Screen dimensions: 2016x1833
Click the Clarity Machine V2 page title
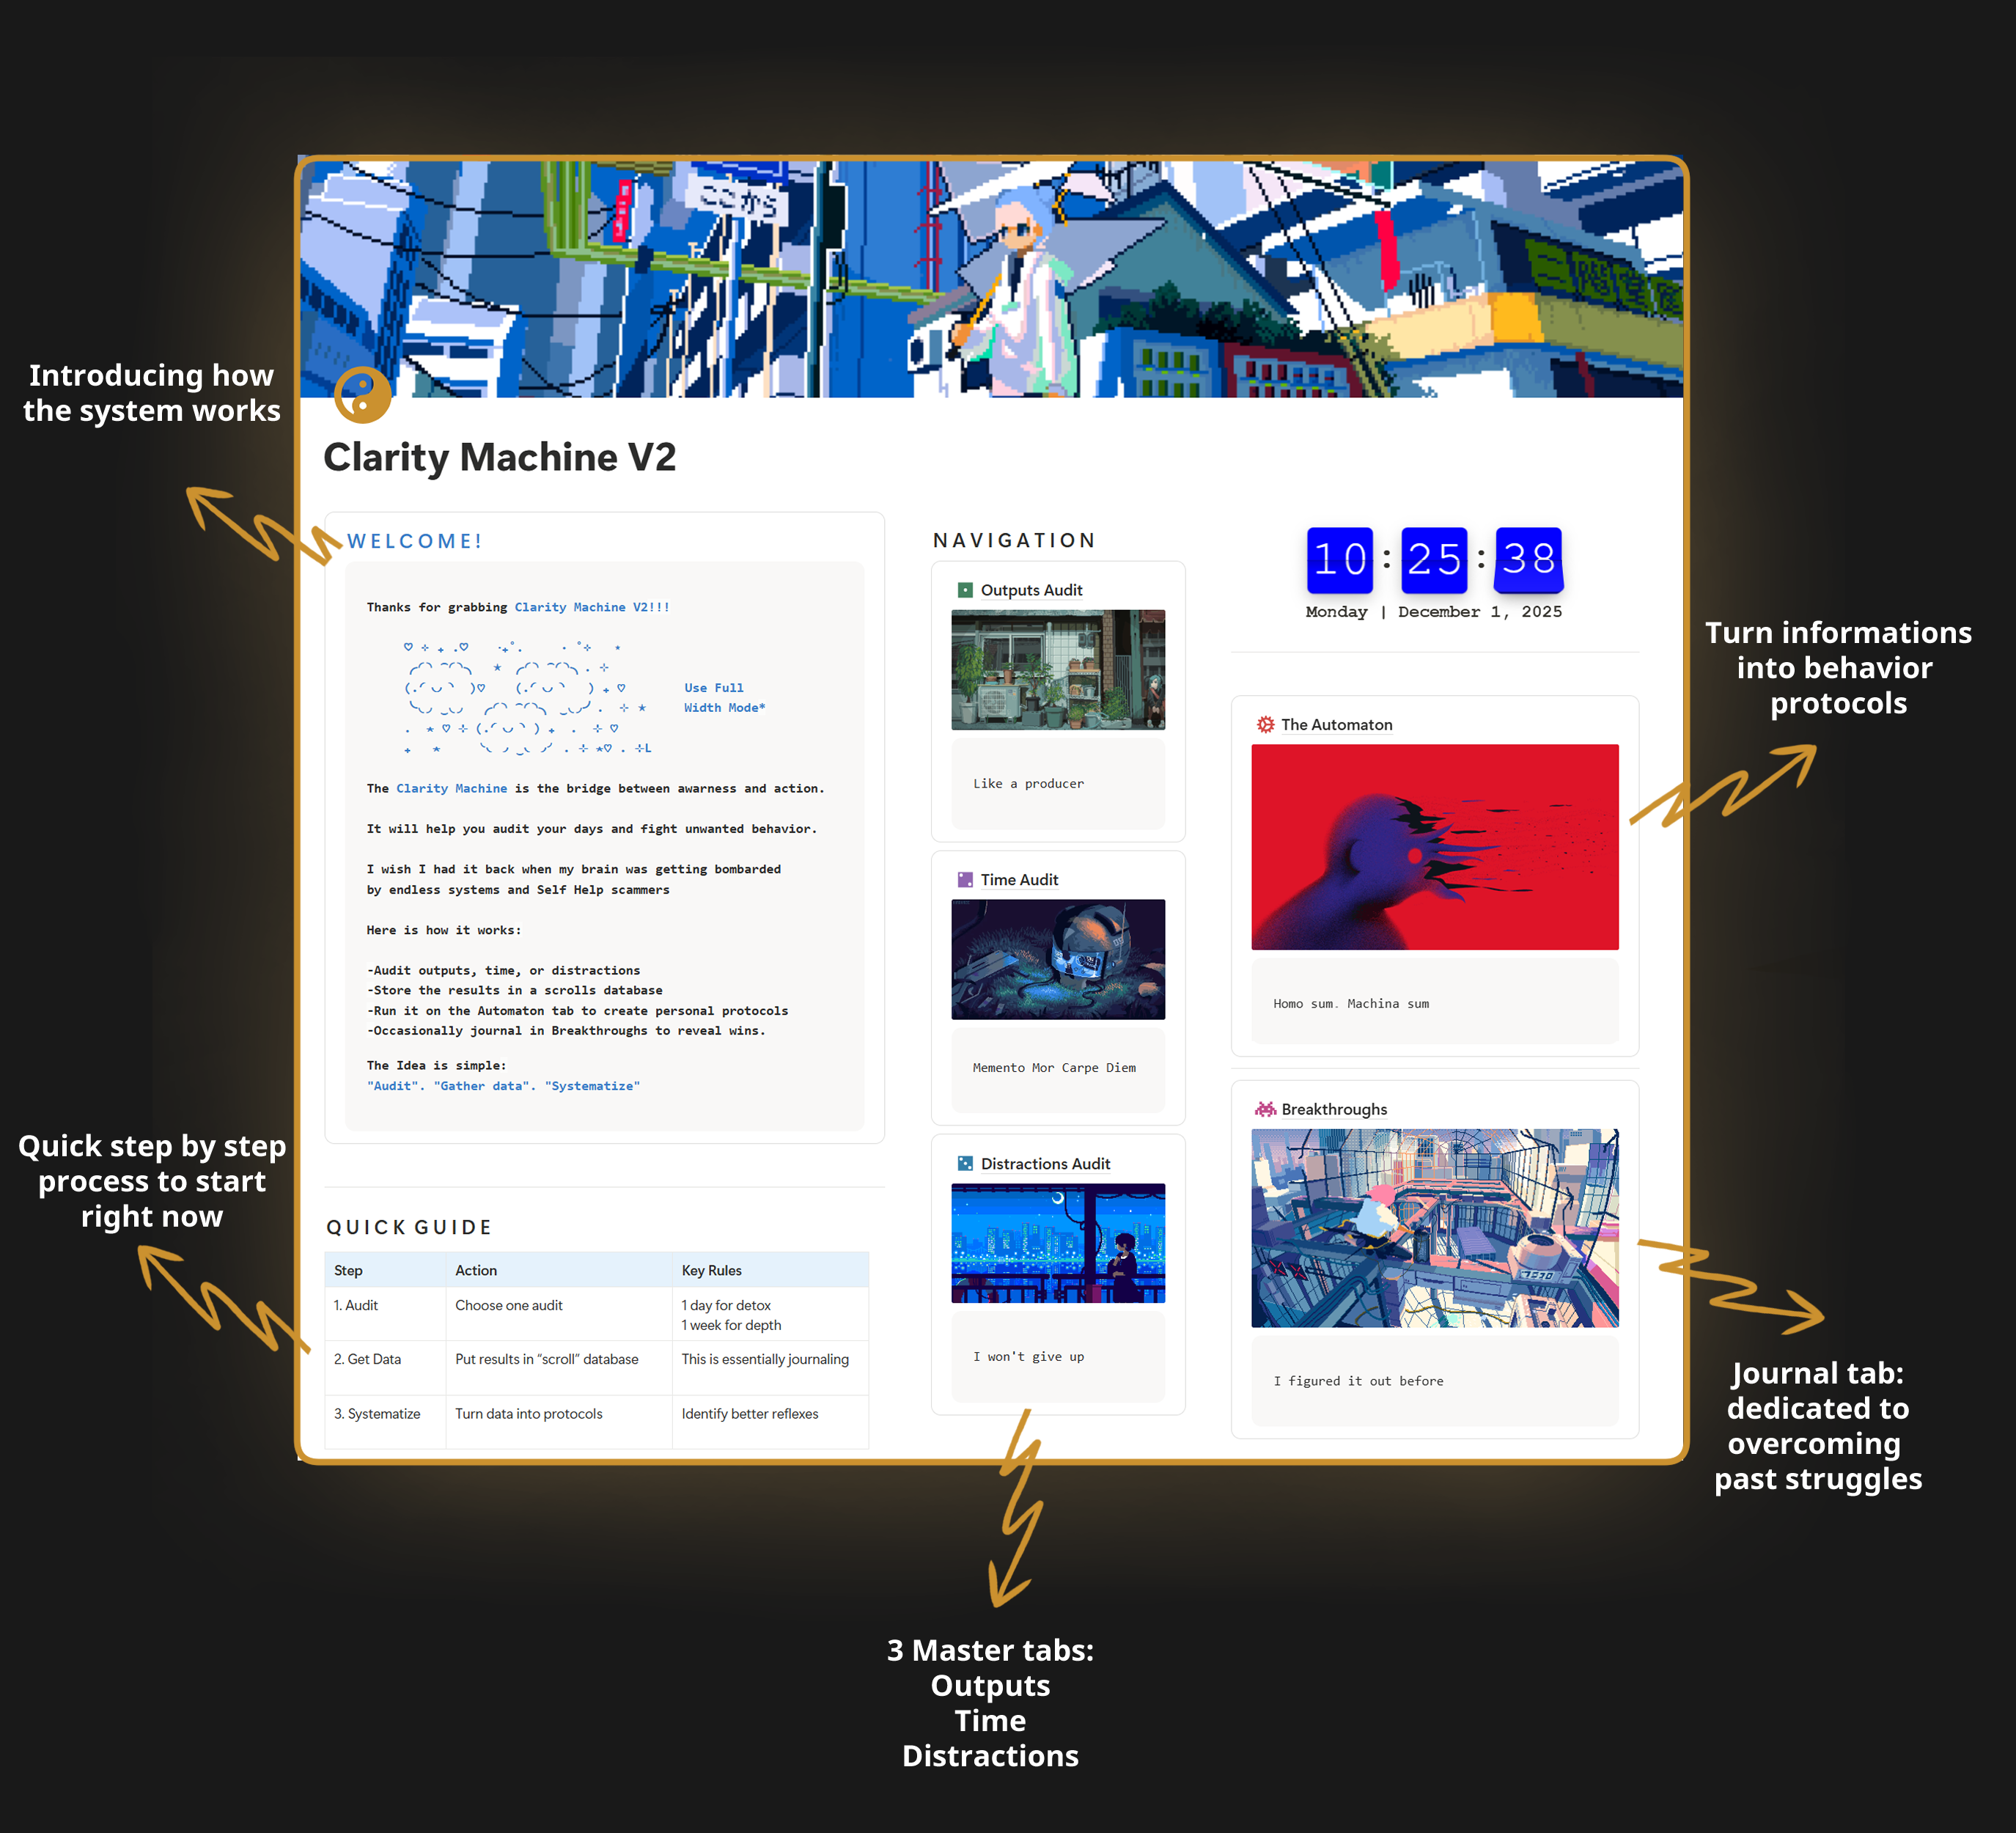499,457
